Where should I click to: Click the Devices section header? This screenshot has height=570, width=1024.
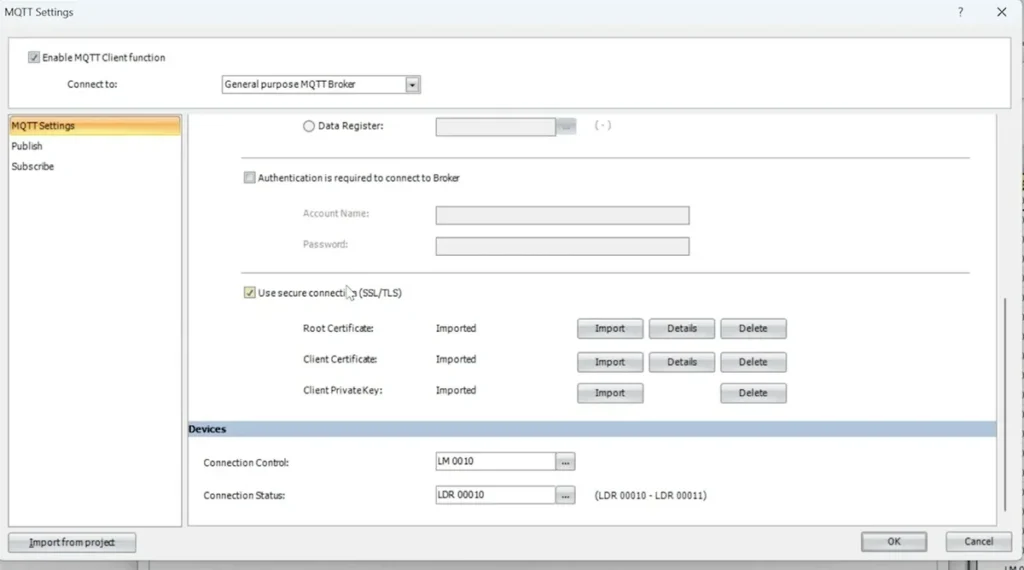point(592,429)
